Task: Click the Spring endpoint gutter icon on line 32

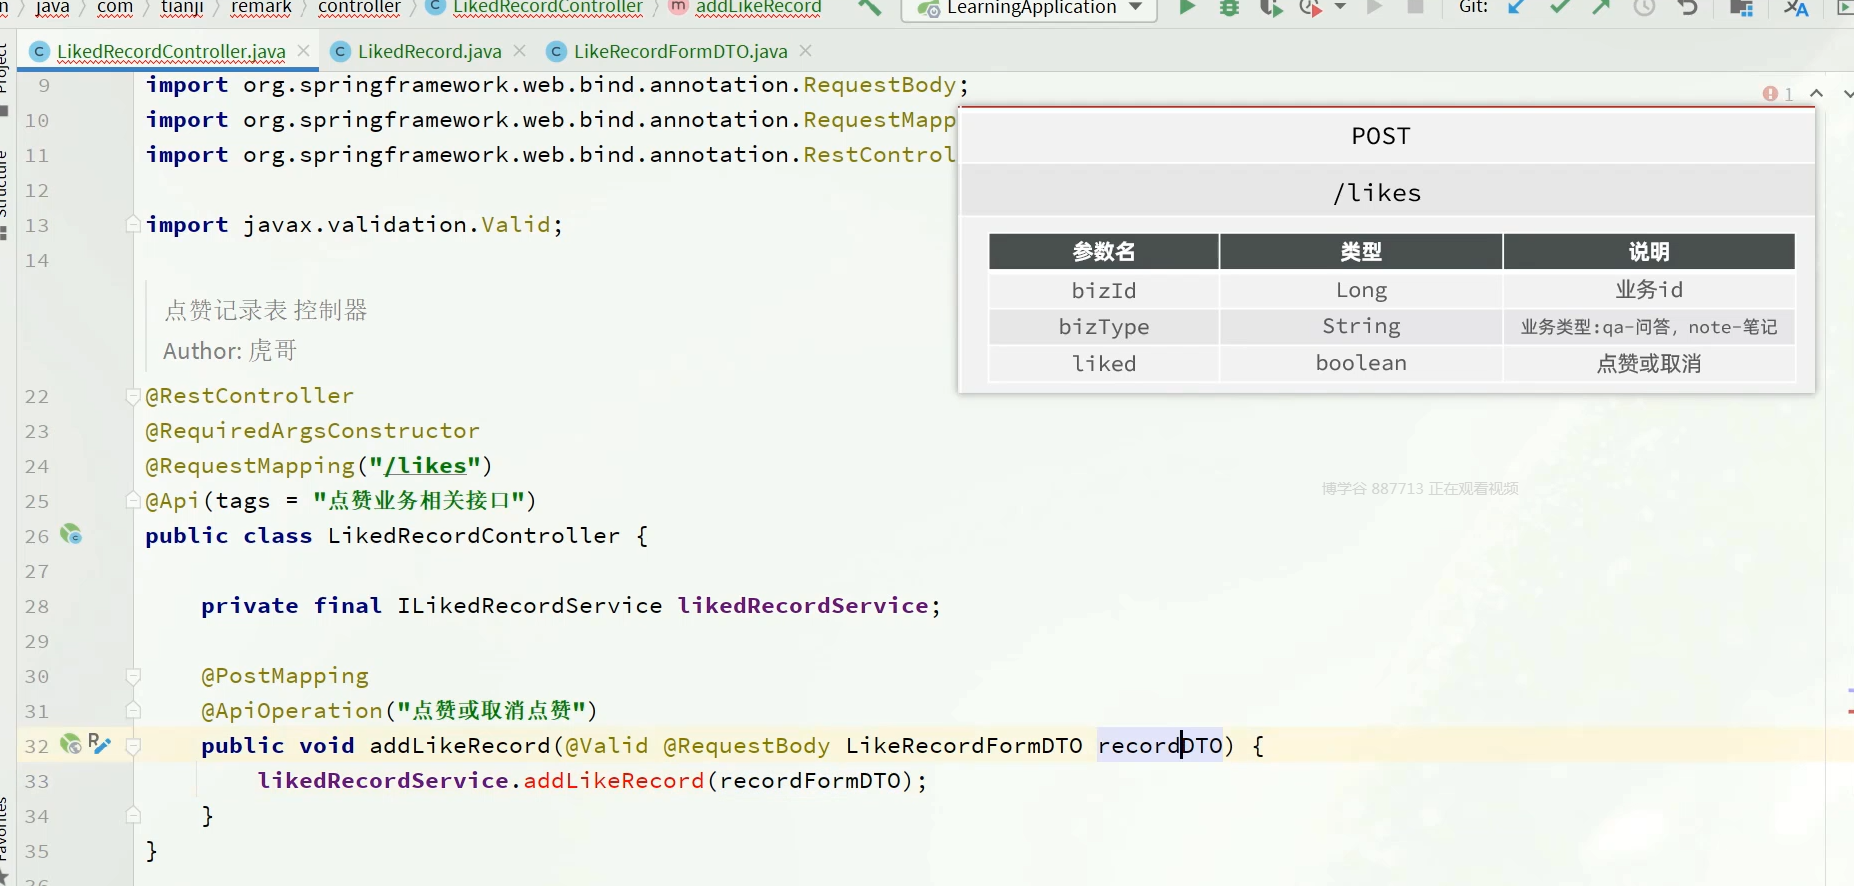Action: coord(71,744)
